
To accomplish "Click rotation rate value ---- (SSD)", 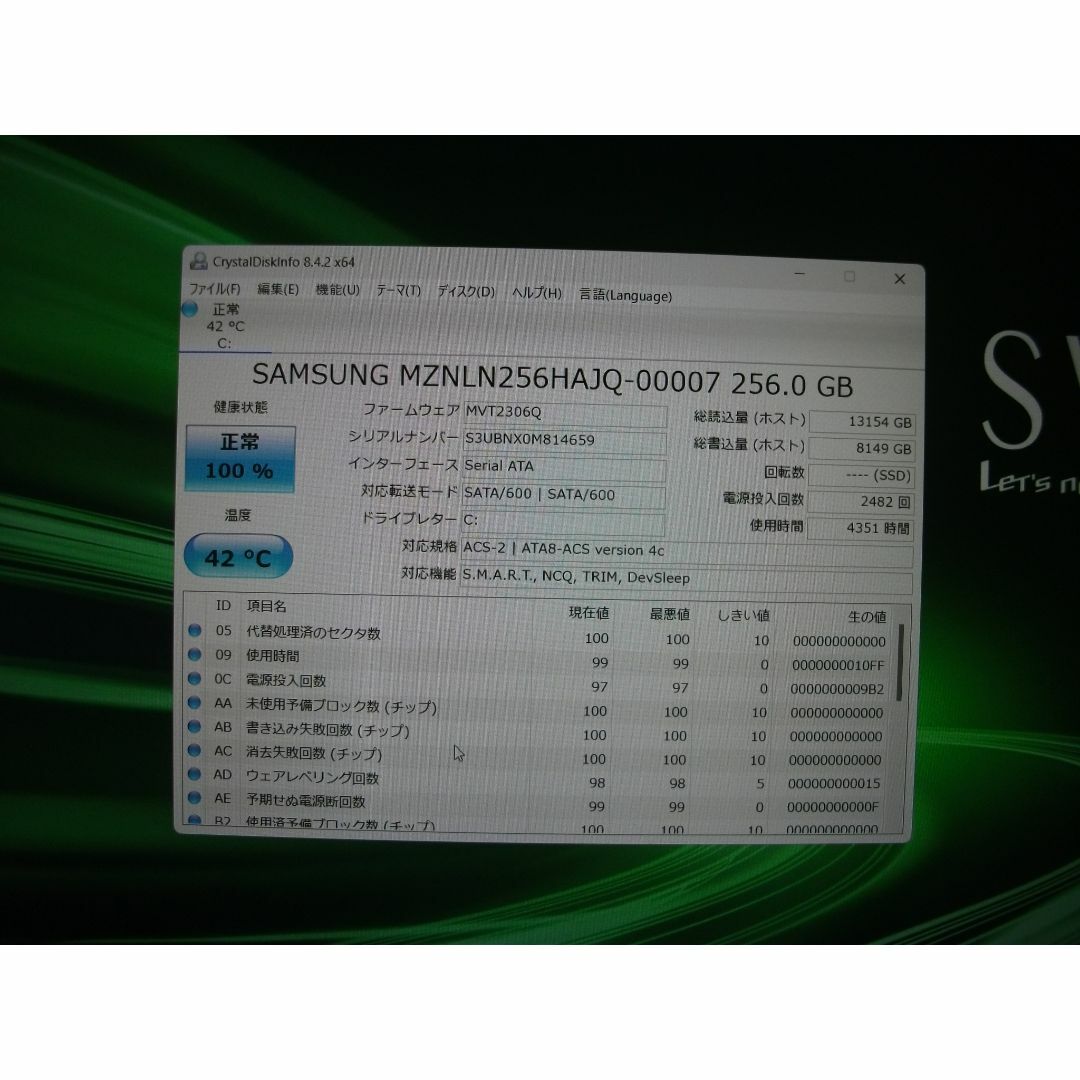I will [x=861, y=476].
